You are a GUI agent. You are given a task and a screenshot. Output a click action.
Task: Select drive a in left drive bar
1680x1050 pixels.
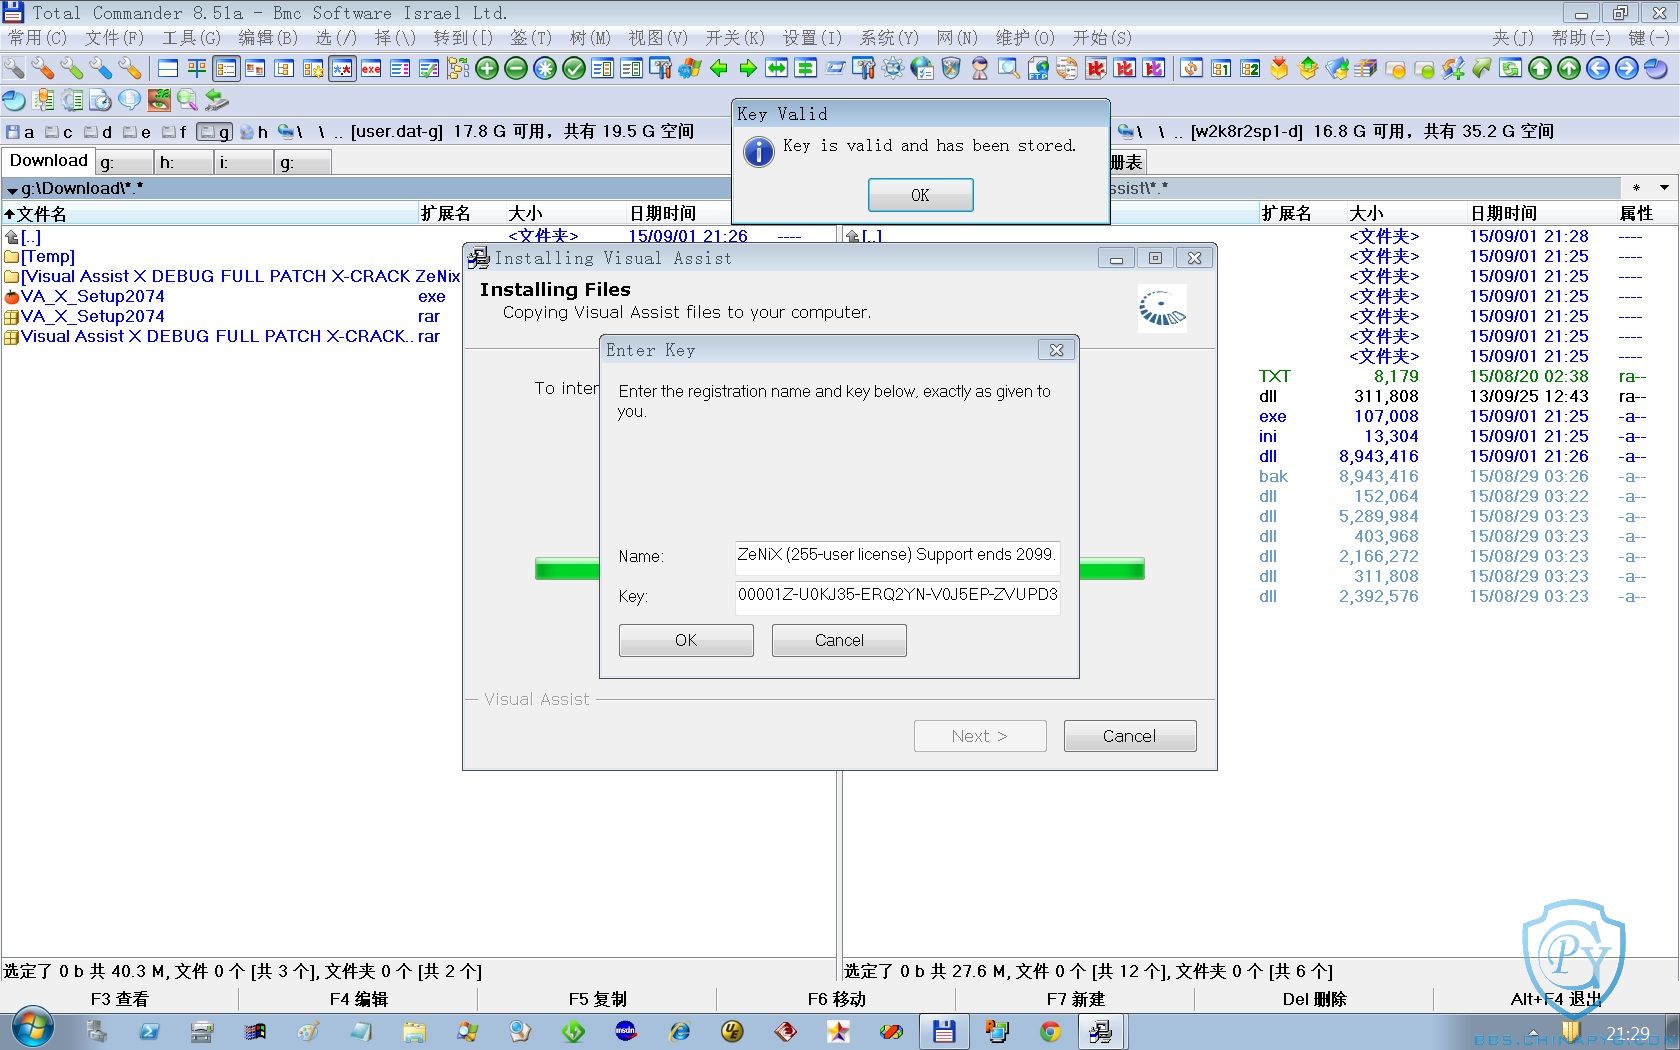[20, 132]
